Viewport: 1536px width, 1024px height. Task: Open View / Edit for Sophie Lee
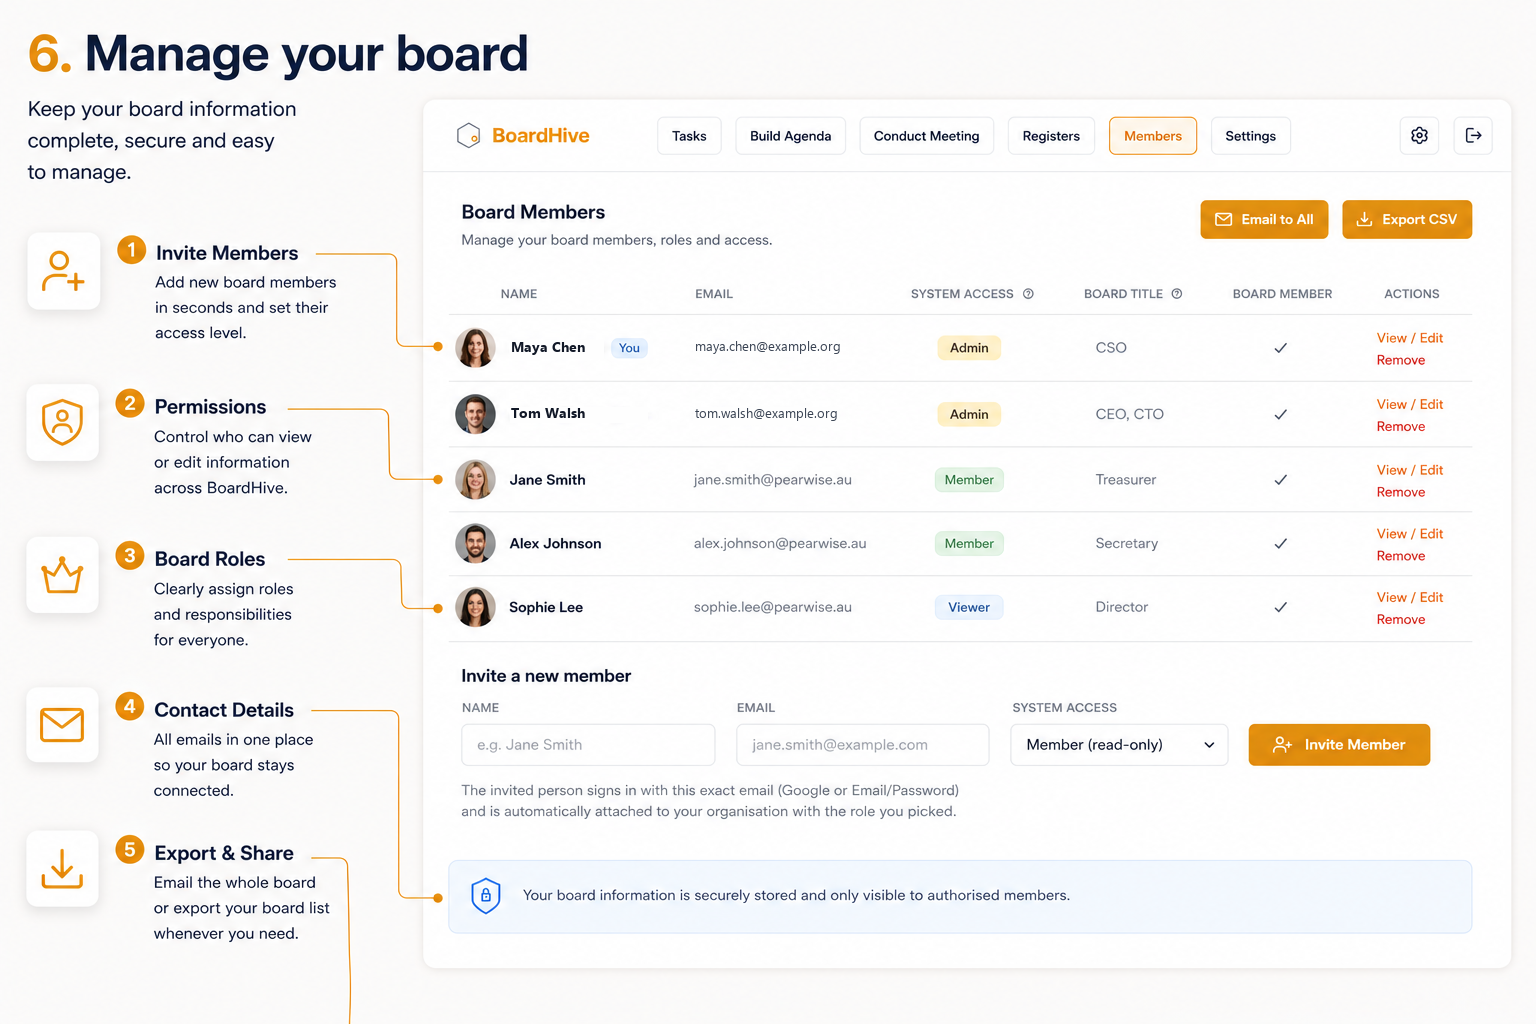coord(1409,597)
